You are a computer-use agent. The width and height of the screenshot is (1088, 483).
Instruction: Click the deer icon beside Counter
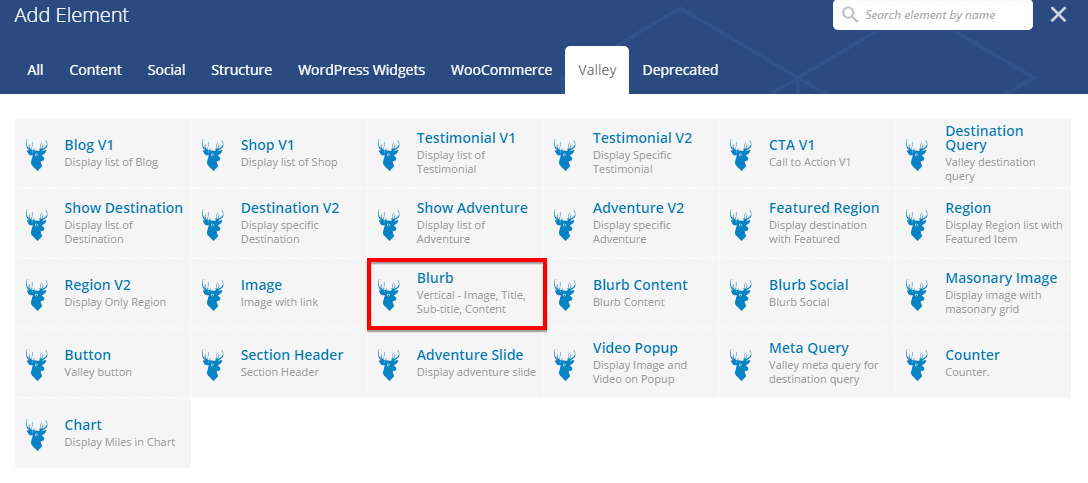[917, 364]
